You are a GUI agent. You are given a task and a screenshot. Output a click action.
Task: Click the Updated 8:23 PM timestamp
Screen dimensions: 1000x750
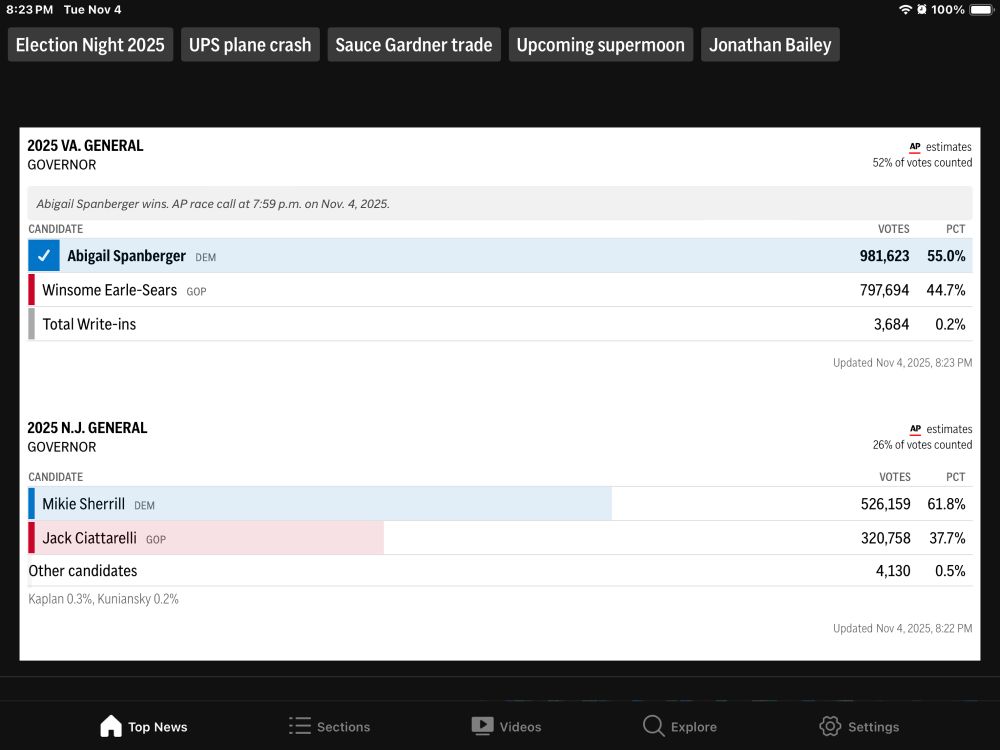902,363
